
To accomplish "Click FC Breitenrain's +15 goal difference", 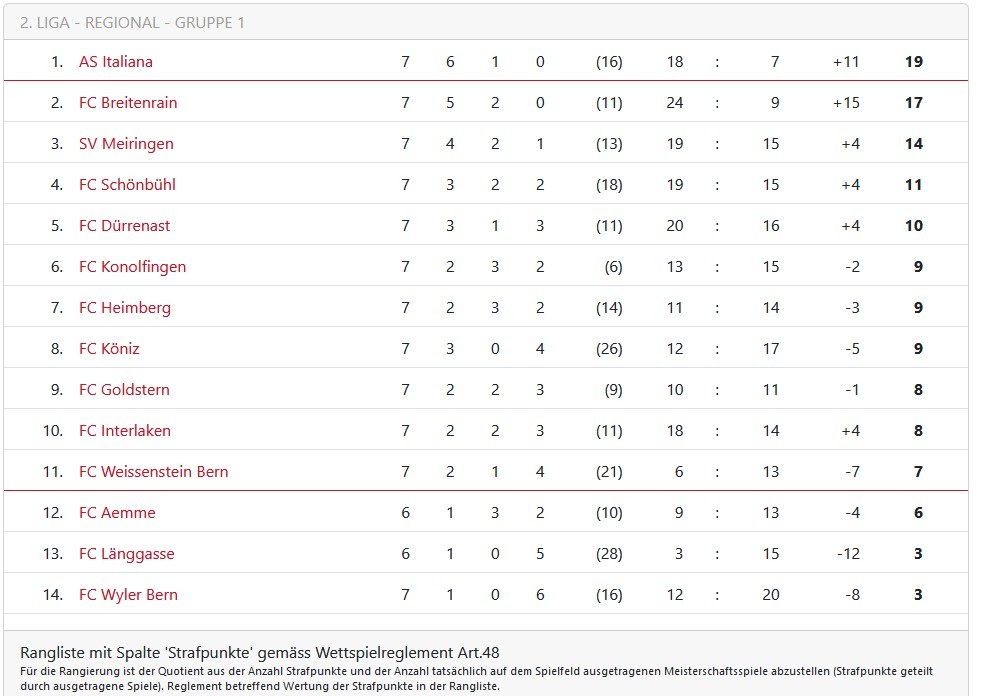I will point(845,103).
